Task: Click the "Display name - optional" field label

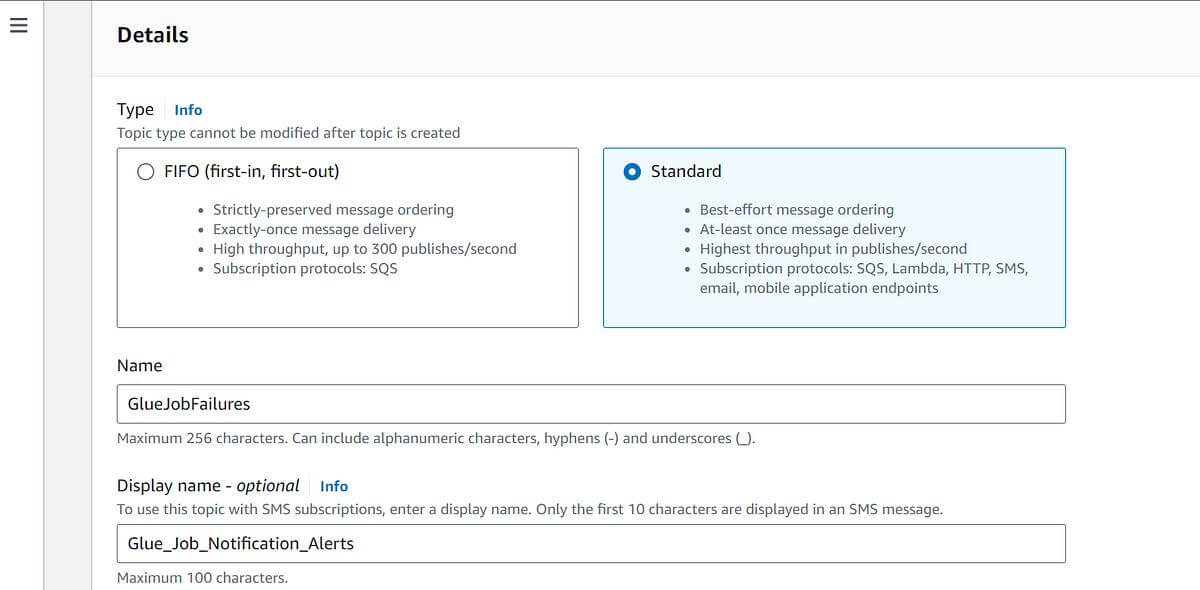Action: coord(208,486)
